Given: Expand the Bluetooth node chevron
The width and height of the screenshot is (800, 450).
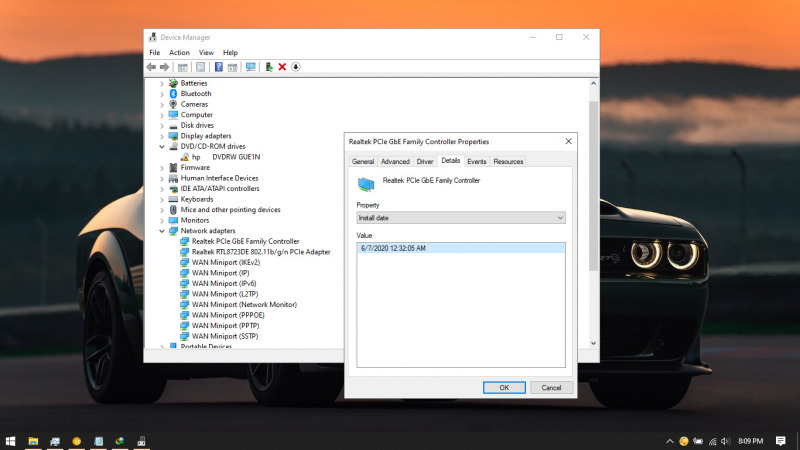Looking at the screenshot, I should (x=162, y=94).
